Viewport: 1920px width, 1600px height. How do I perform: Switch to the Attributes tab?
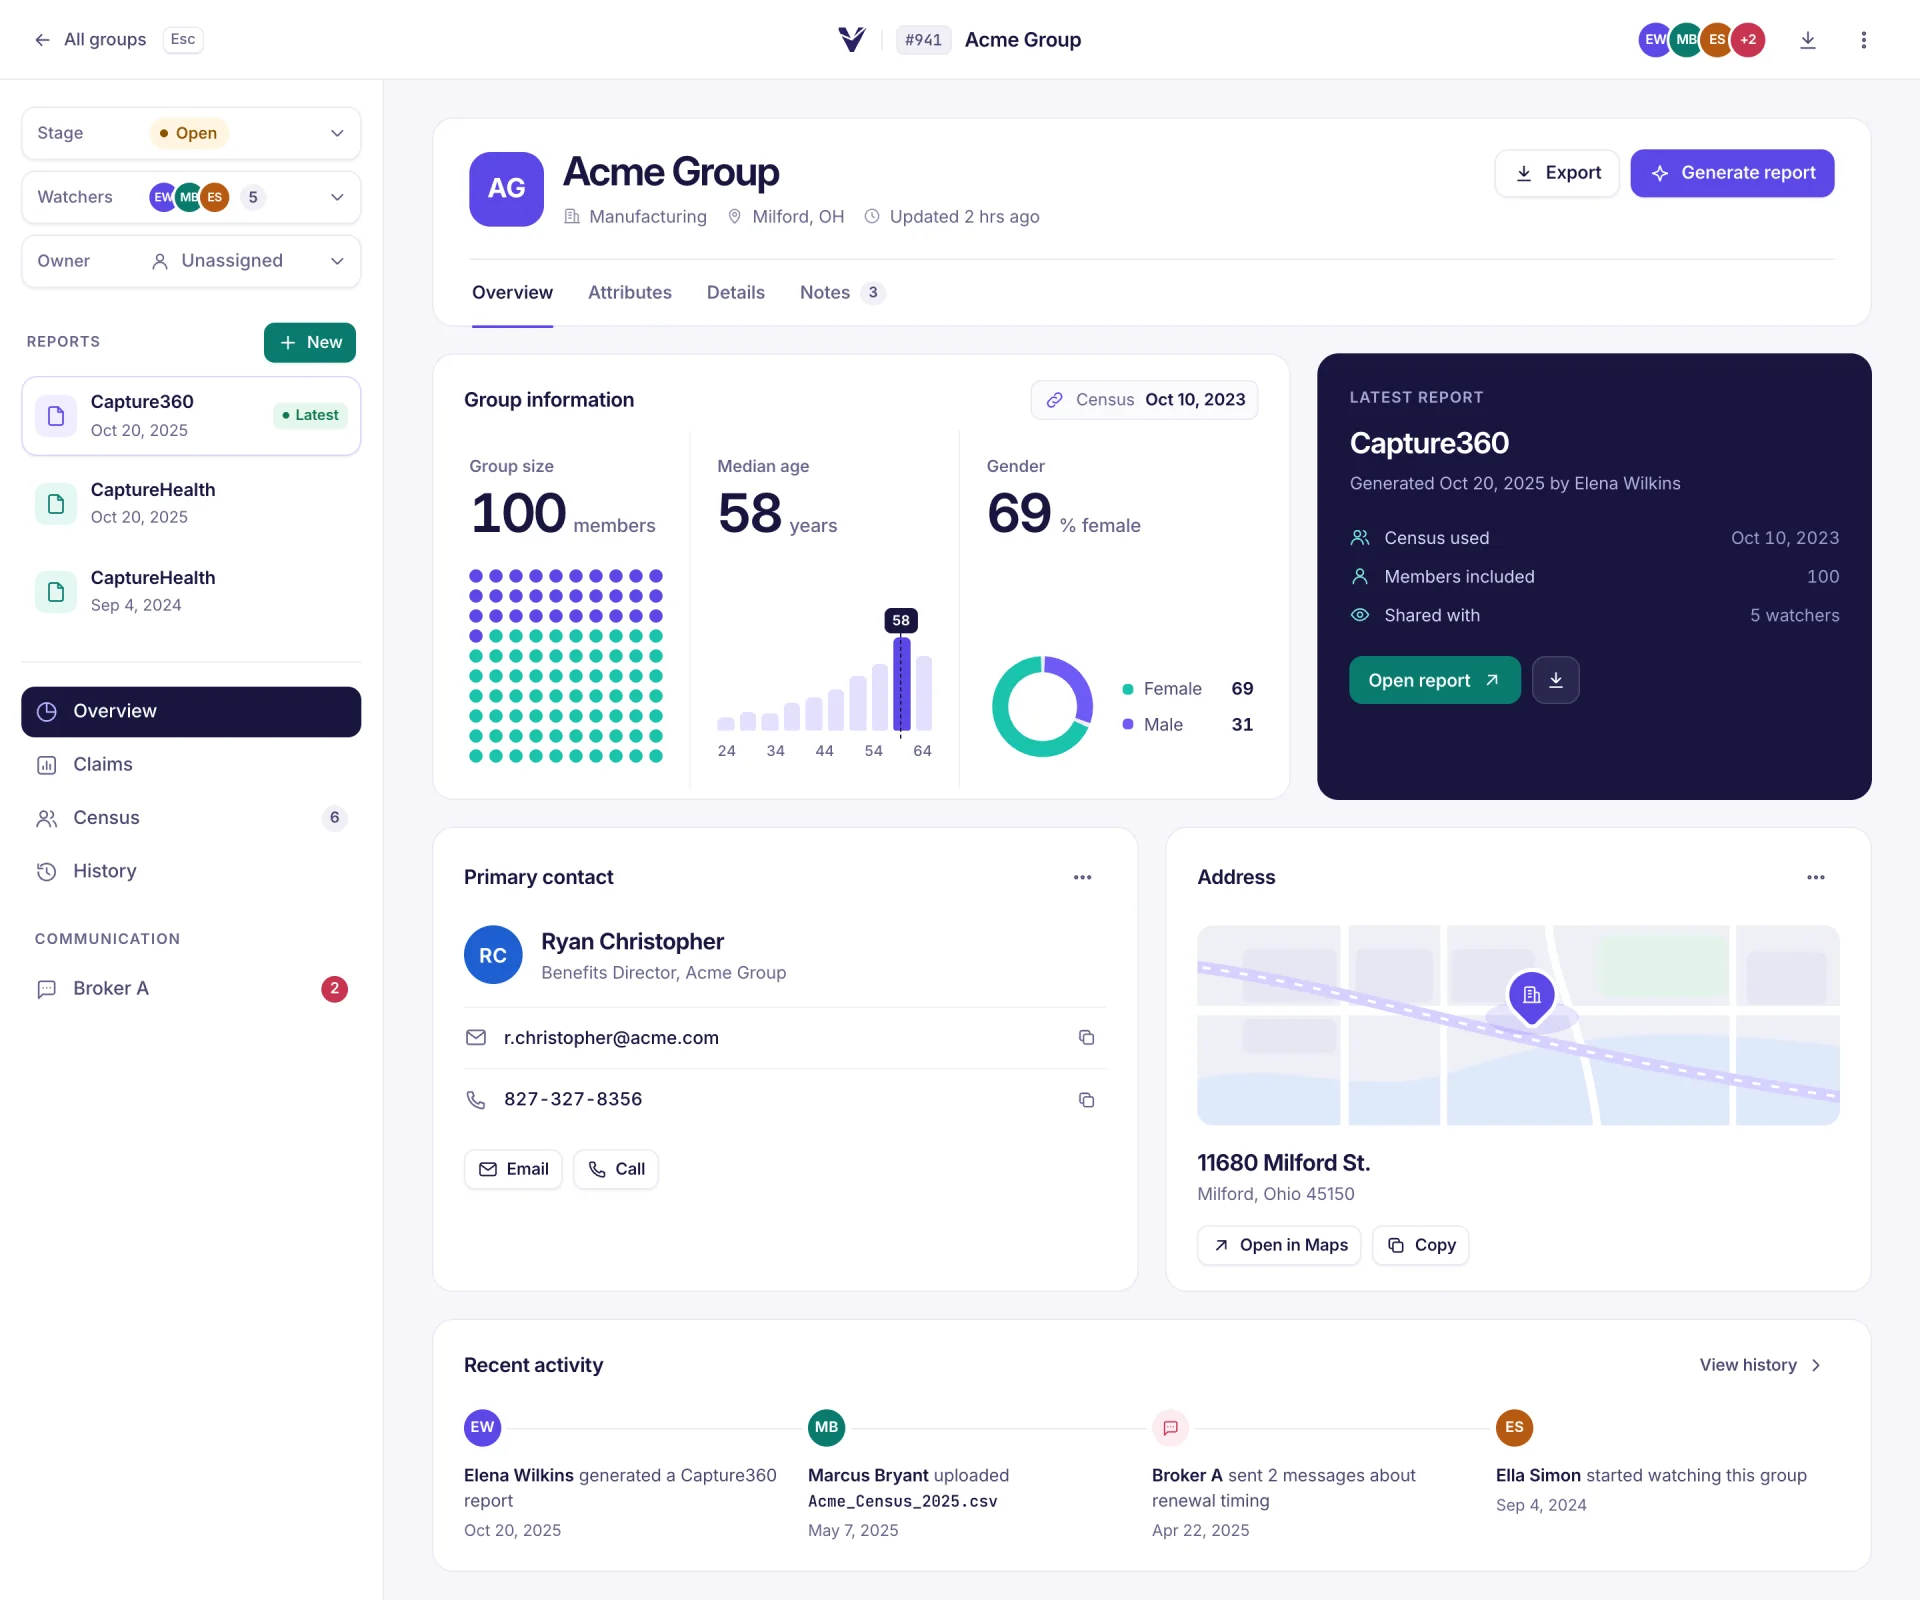[x=629, y=292]
